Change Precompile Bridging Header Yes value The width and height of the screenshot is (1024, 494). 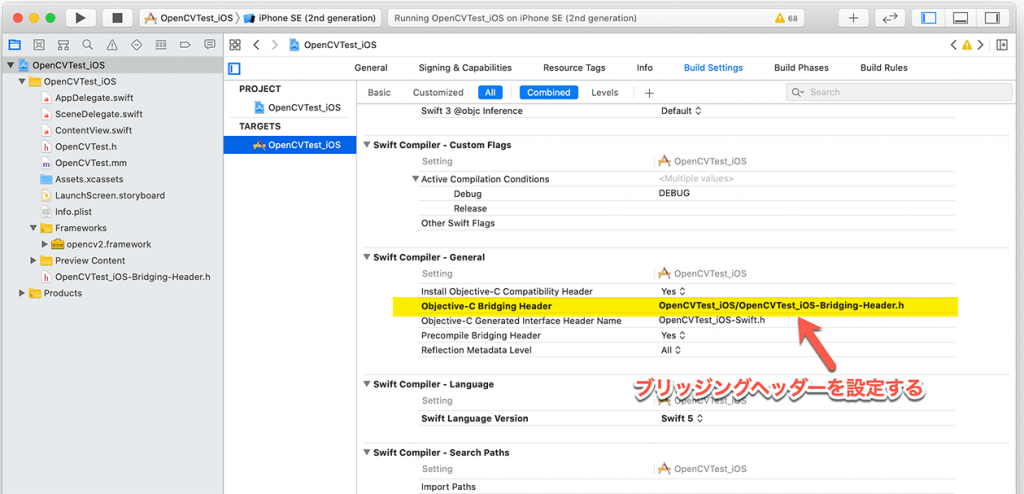[673, 335]
